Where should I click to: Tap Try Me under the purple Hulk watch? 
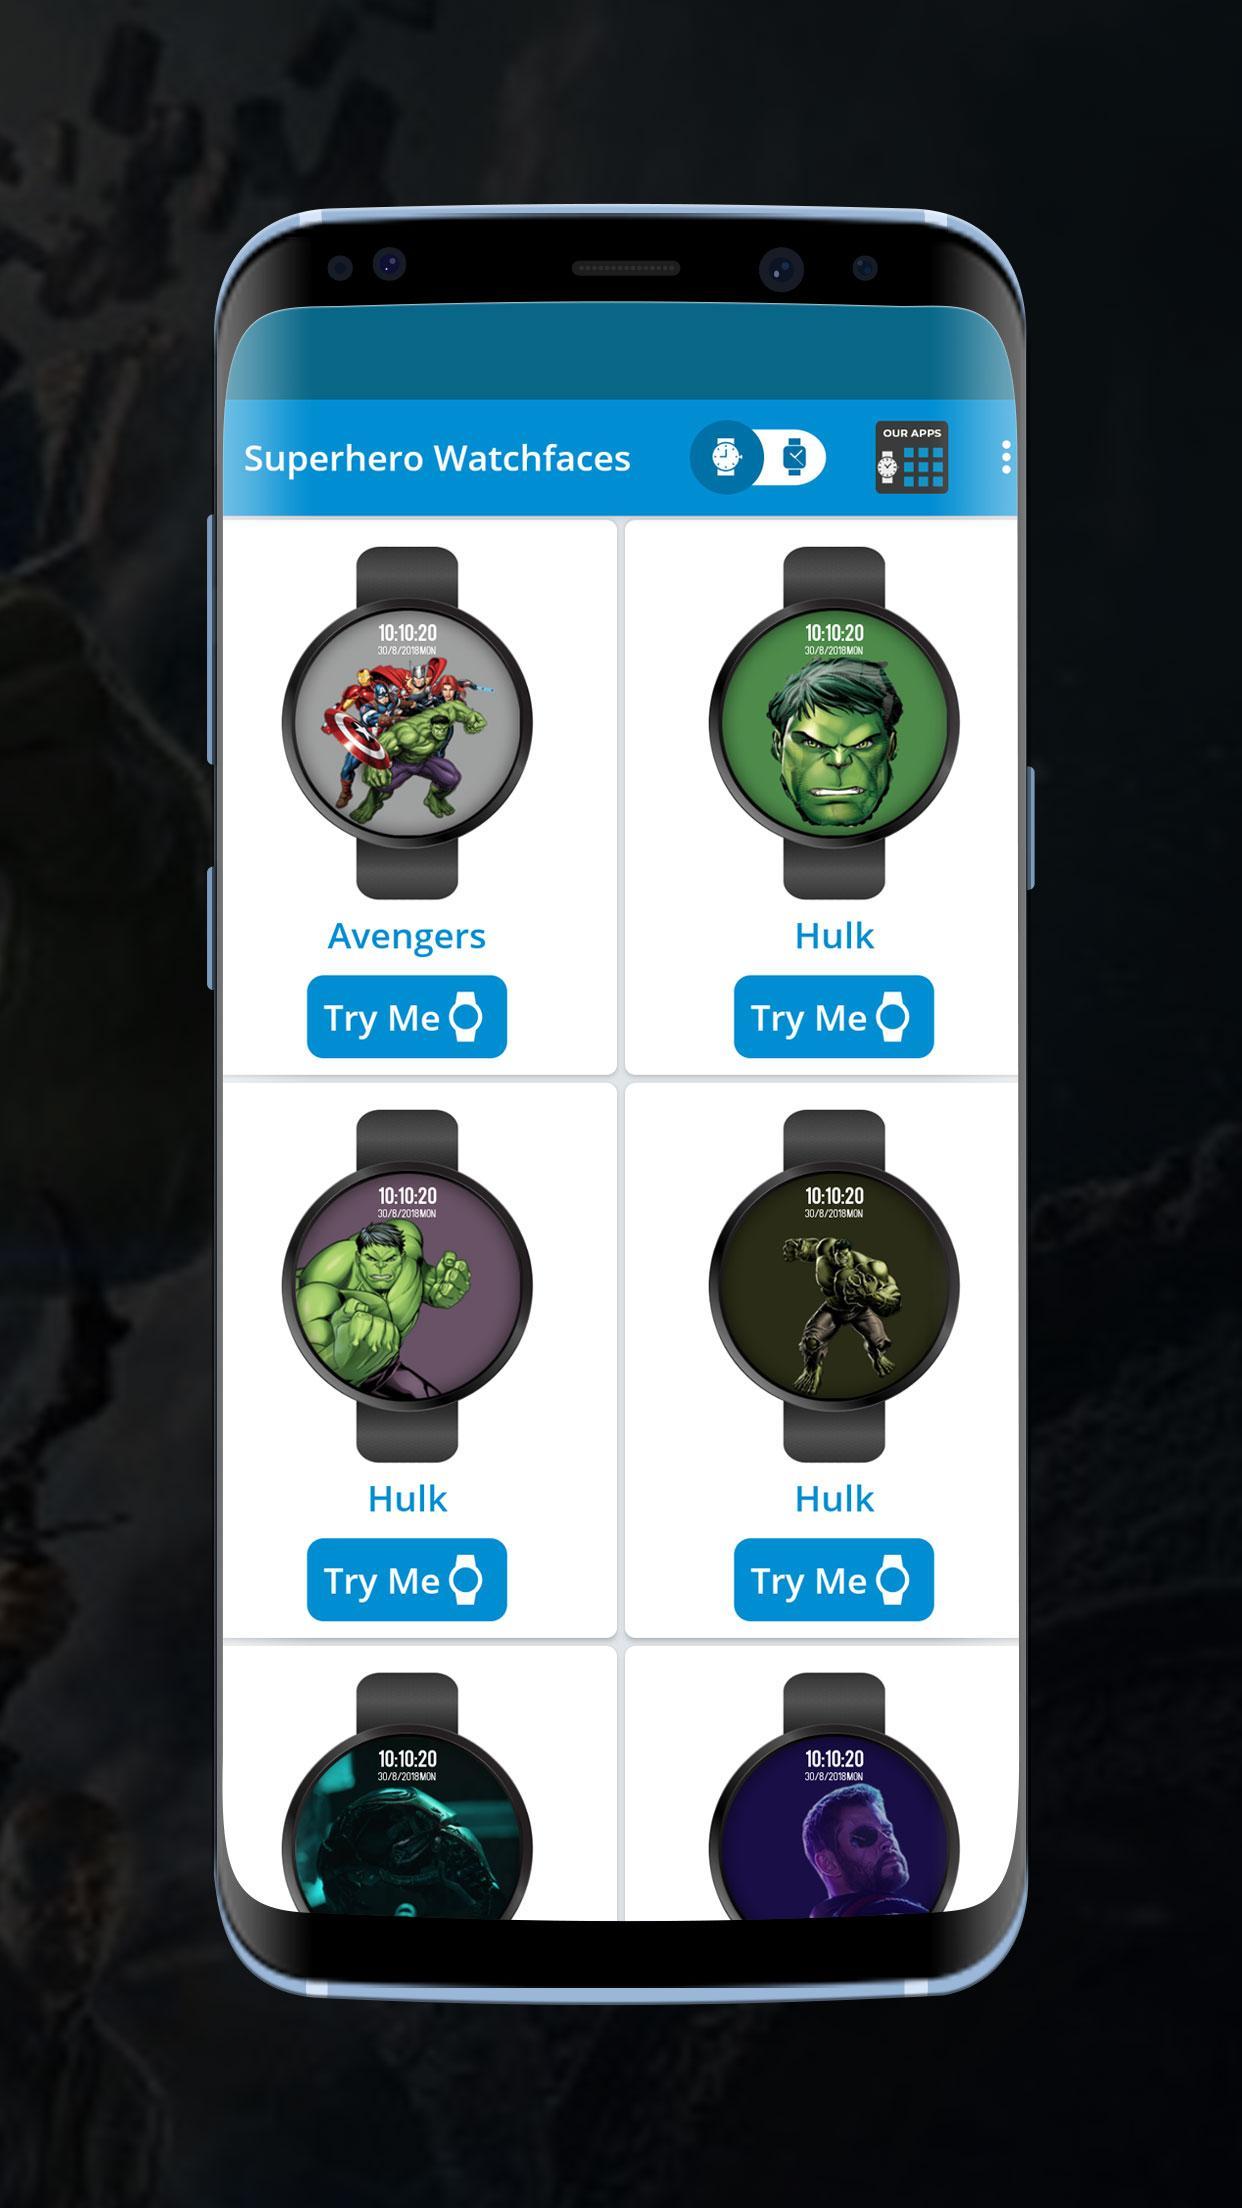[x=406, y=1580]
